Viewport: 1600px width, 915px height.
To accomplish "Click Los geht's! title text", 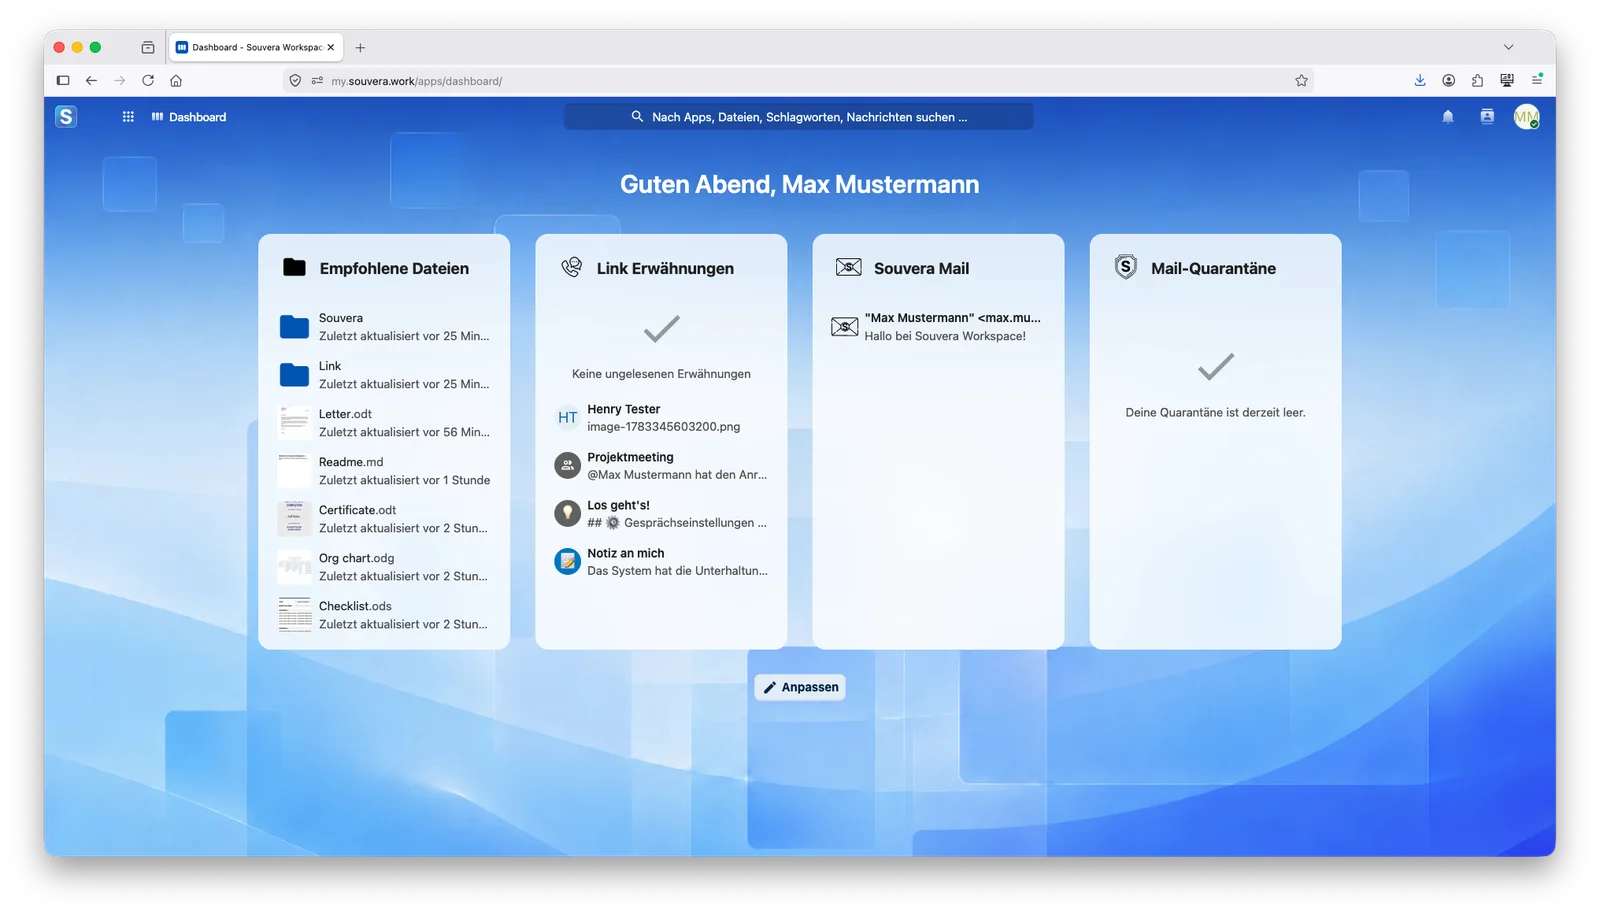I will click(x=618, y=505).
